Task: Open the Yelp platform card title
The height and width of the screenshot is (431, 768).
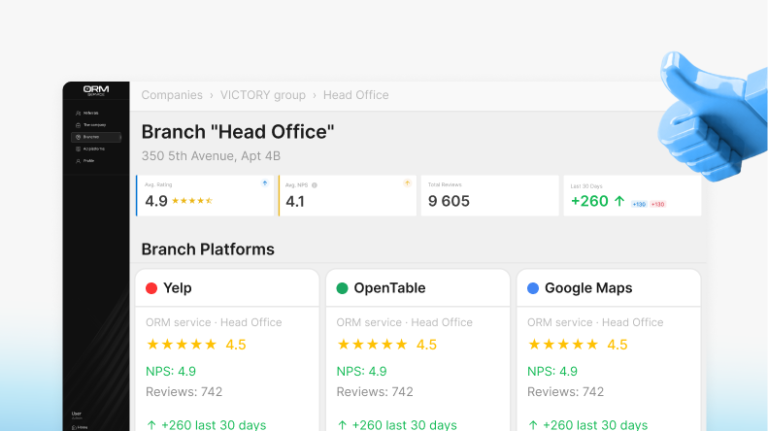Action: click(x=177, y=288)
